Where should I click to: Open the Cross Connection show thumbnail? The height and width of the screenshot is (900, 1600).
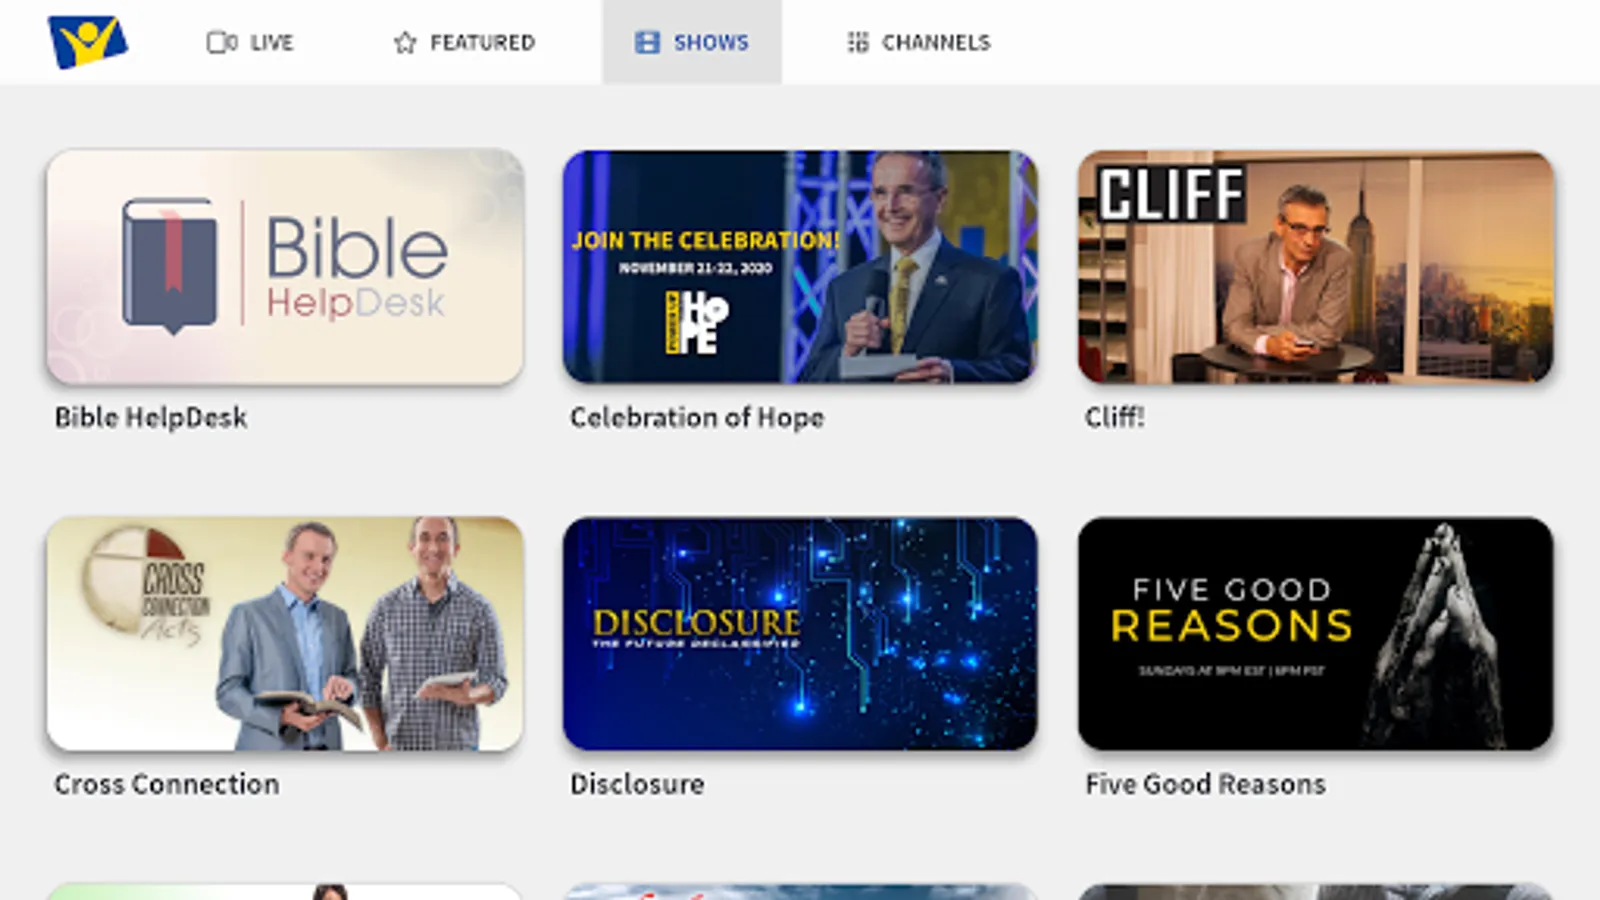[285, 634]
